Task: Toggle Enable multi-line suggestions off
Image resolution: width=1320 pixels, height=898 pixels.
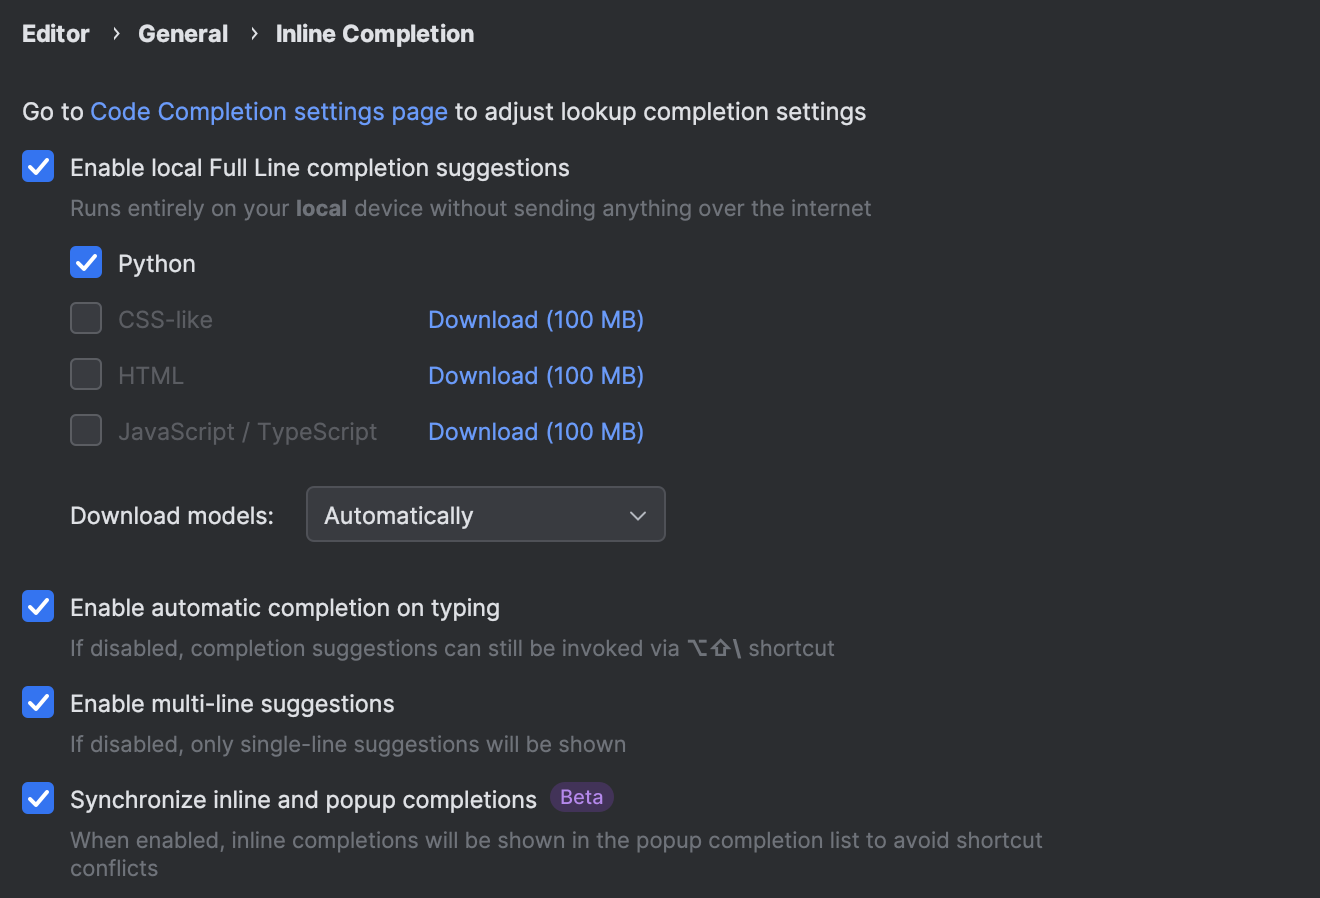Action: (x=37, y=702)
